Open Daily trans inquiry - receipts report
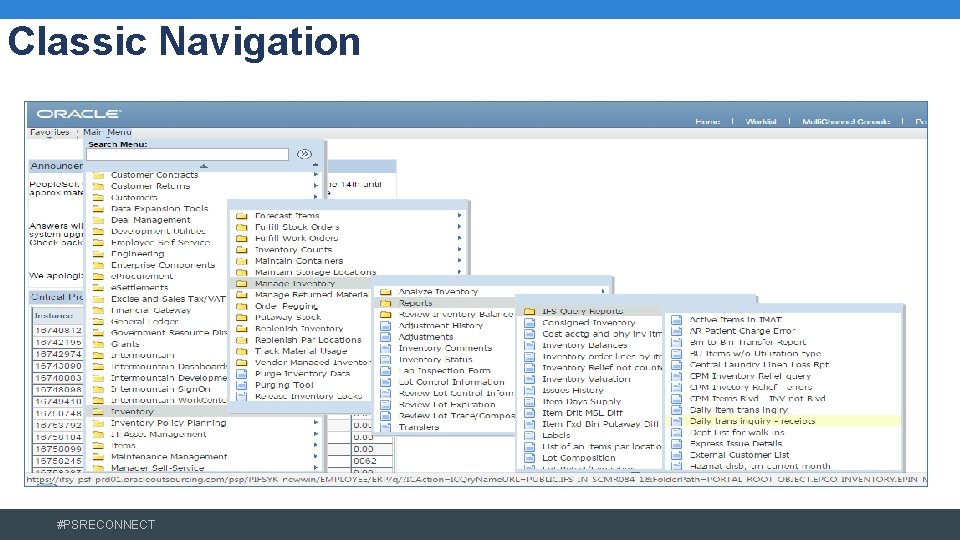 (752, 421)
